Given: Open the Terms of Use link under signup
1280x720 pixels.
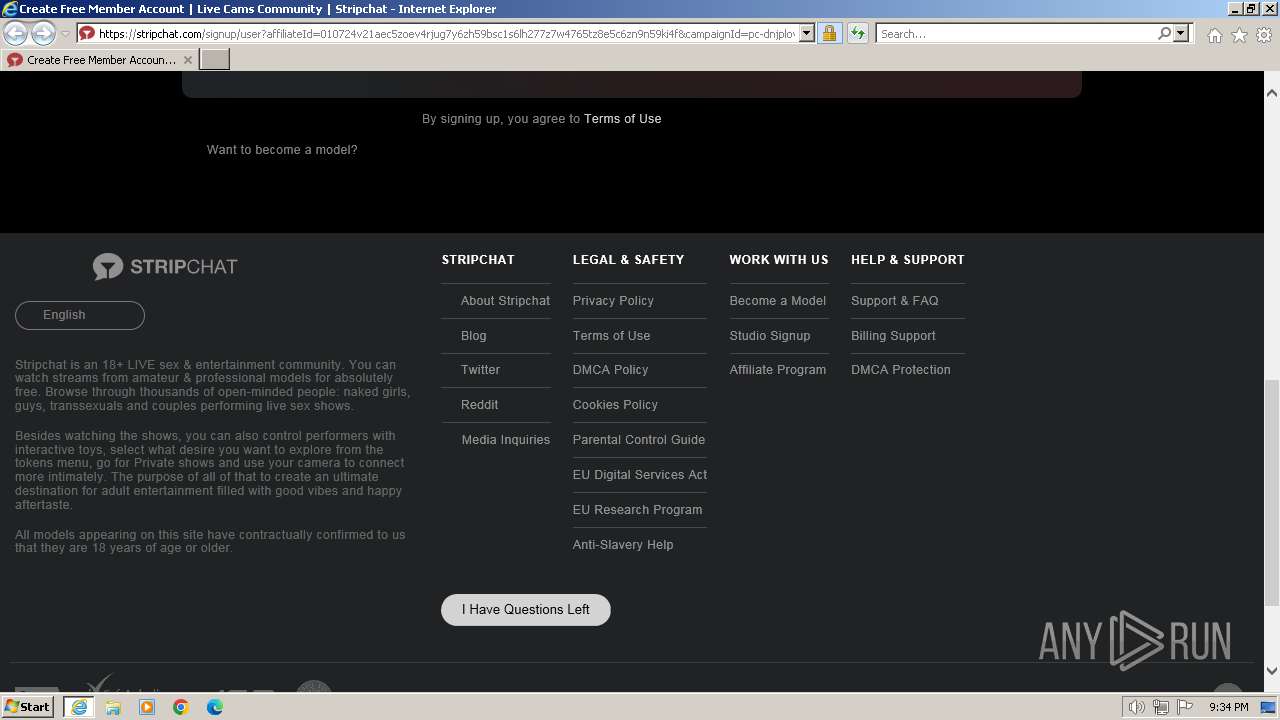Looking at the screenshot, I should click(623, 118).
